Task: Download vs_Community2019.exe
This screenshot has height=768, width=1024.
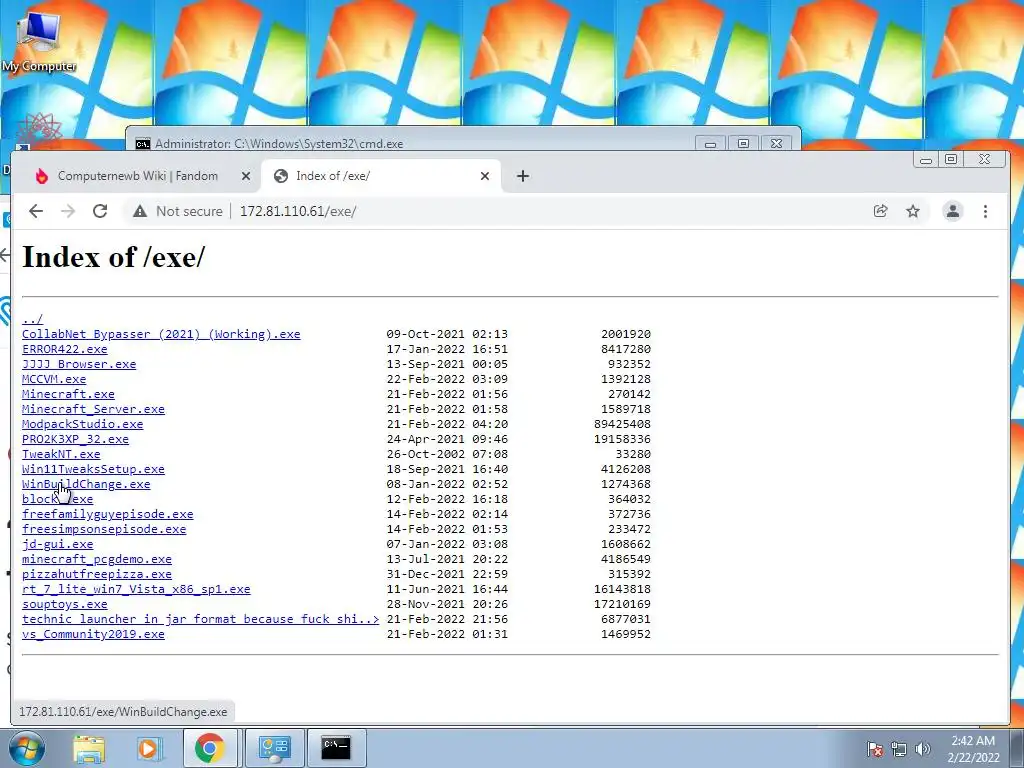Action: pyautogui.click(x=93, y=634)
